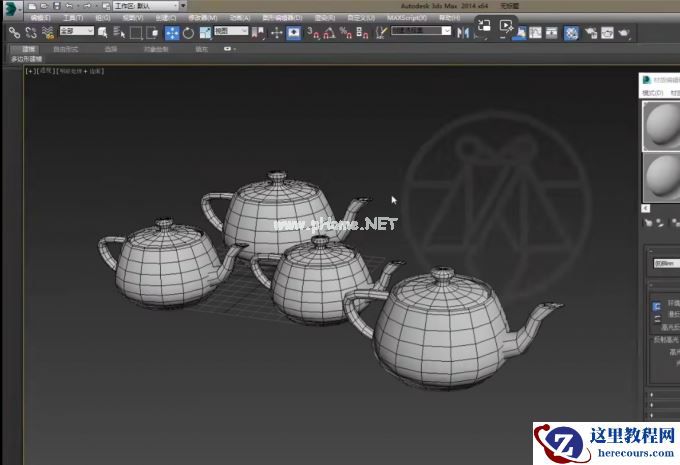
Task: Activate the Select and Scale tool
Action: click(x=205, y=33)
